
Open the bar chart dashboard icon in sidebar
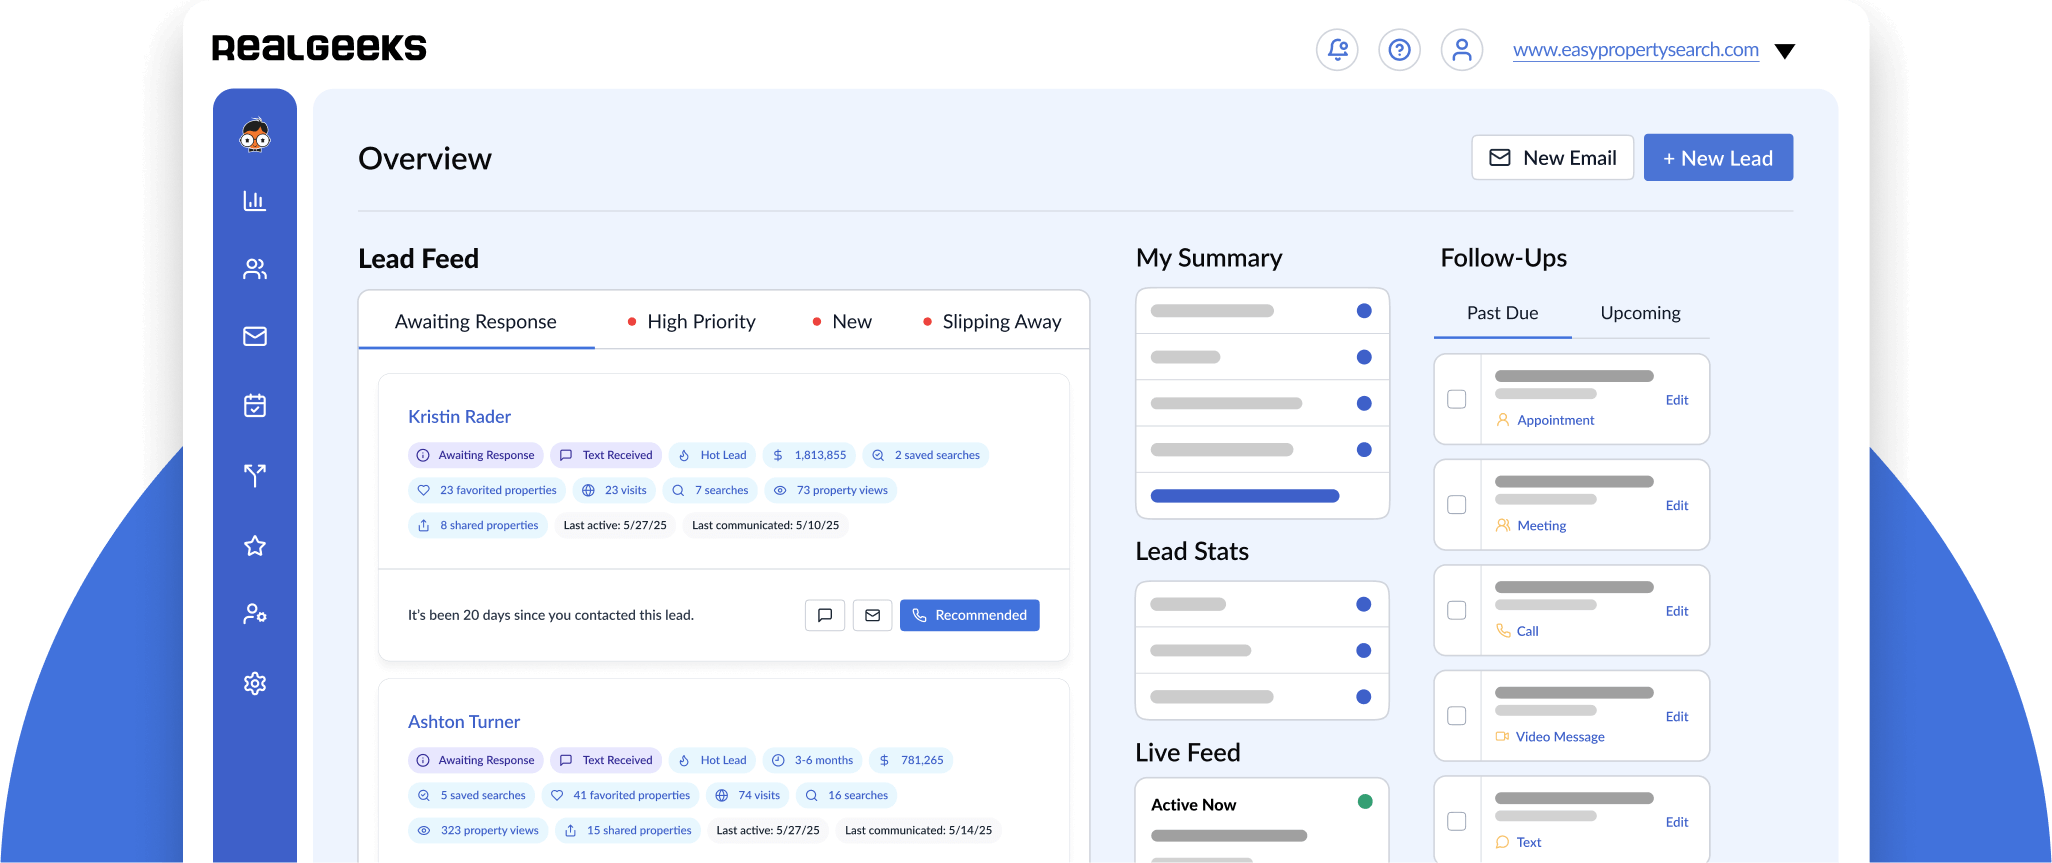[x=255, y=201]
